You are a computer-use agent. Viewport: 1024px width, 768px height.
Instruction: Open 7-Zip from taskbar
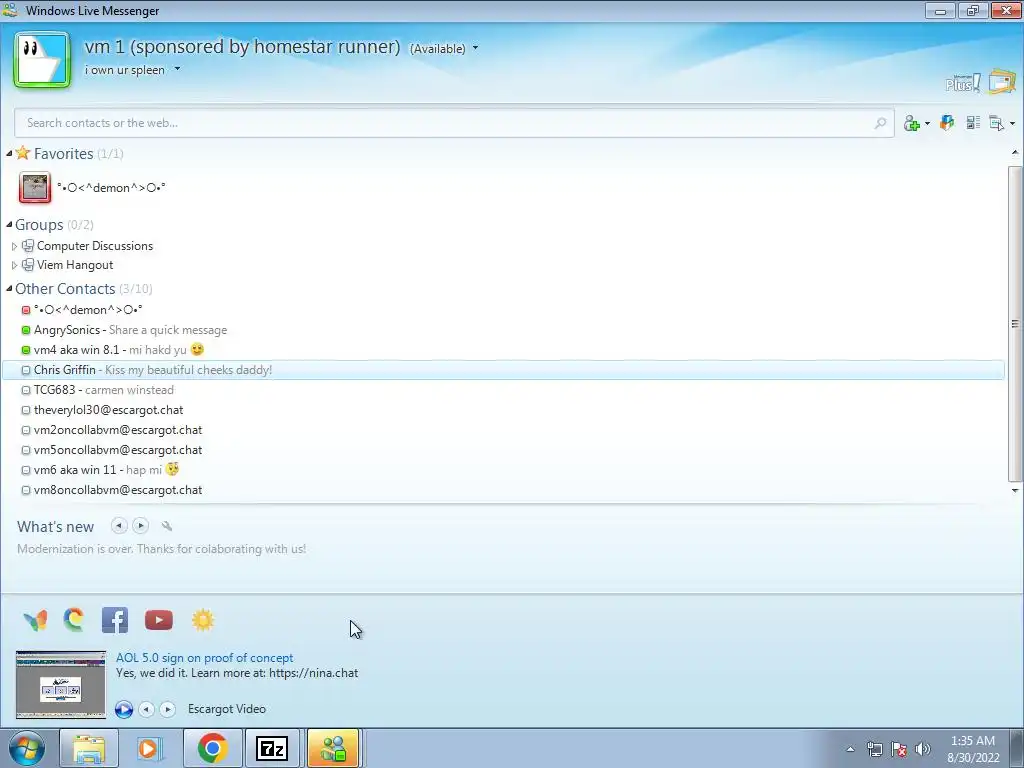[x=272, y=748]
